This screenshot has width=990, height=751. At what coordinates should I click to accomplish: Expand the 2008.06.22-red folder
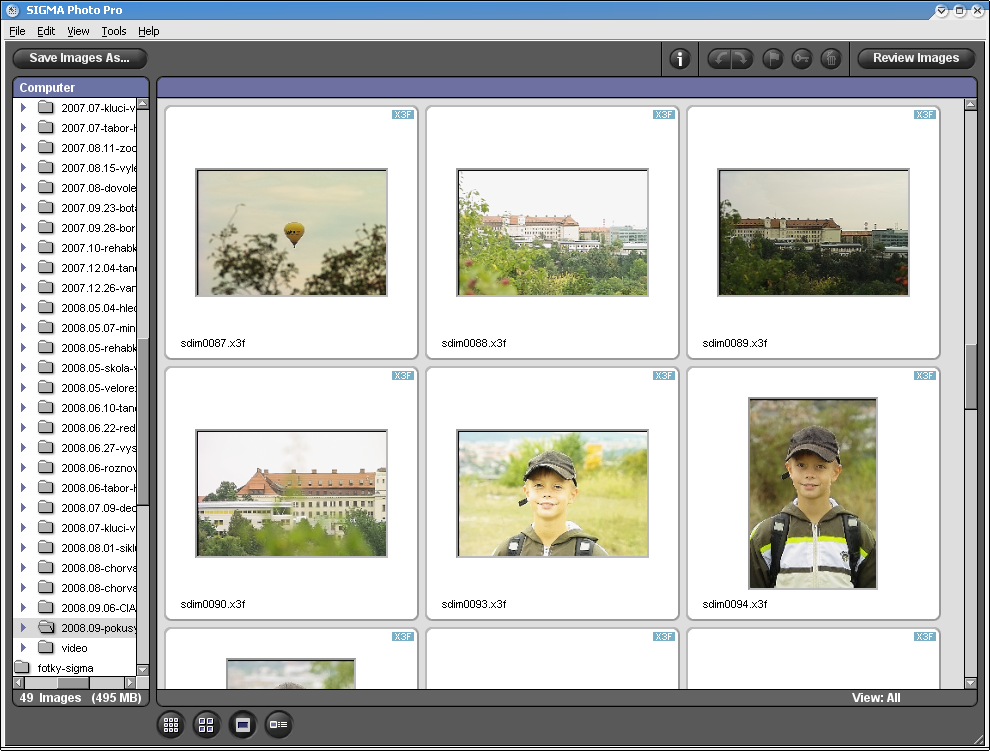click(23, 428)
